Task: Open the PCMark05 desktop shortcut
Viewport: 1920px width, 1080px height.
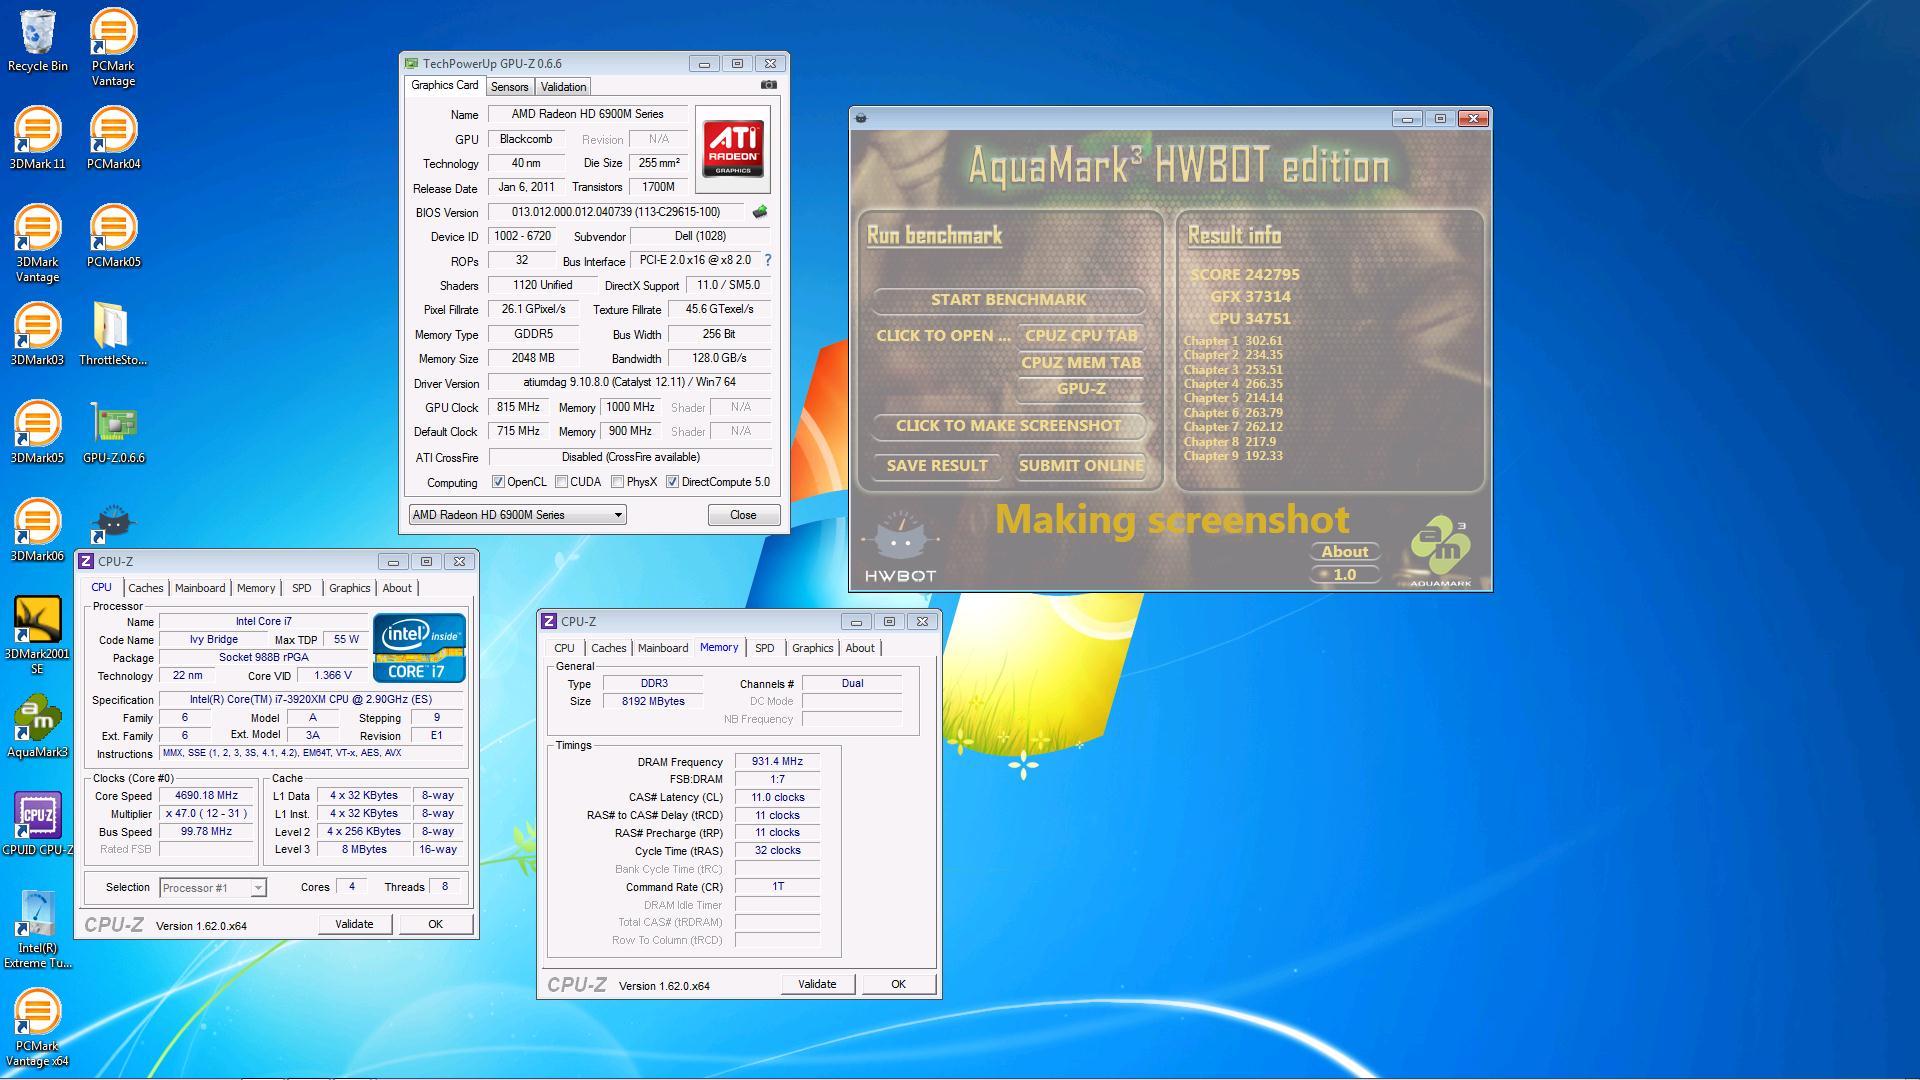Action: 113,236
